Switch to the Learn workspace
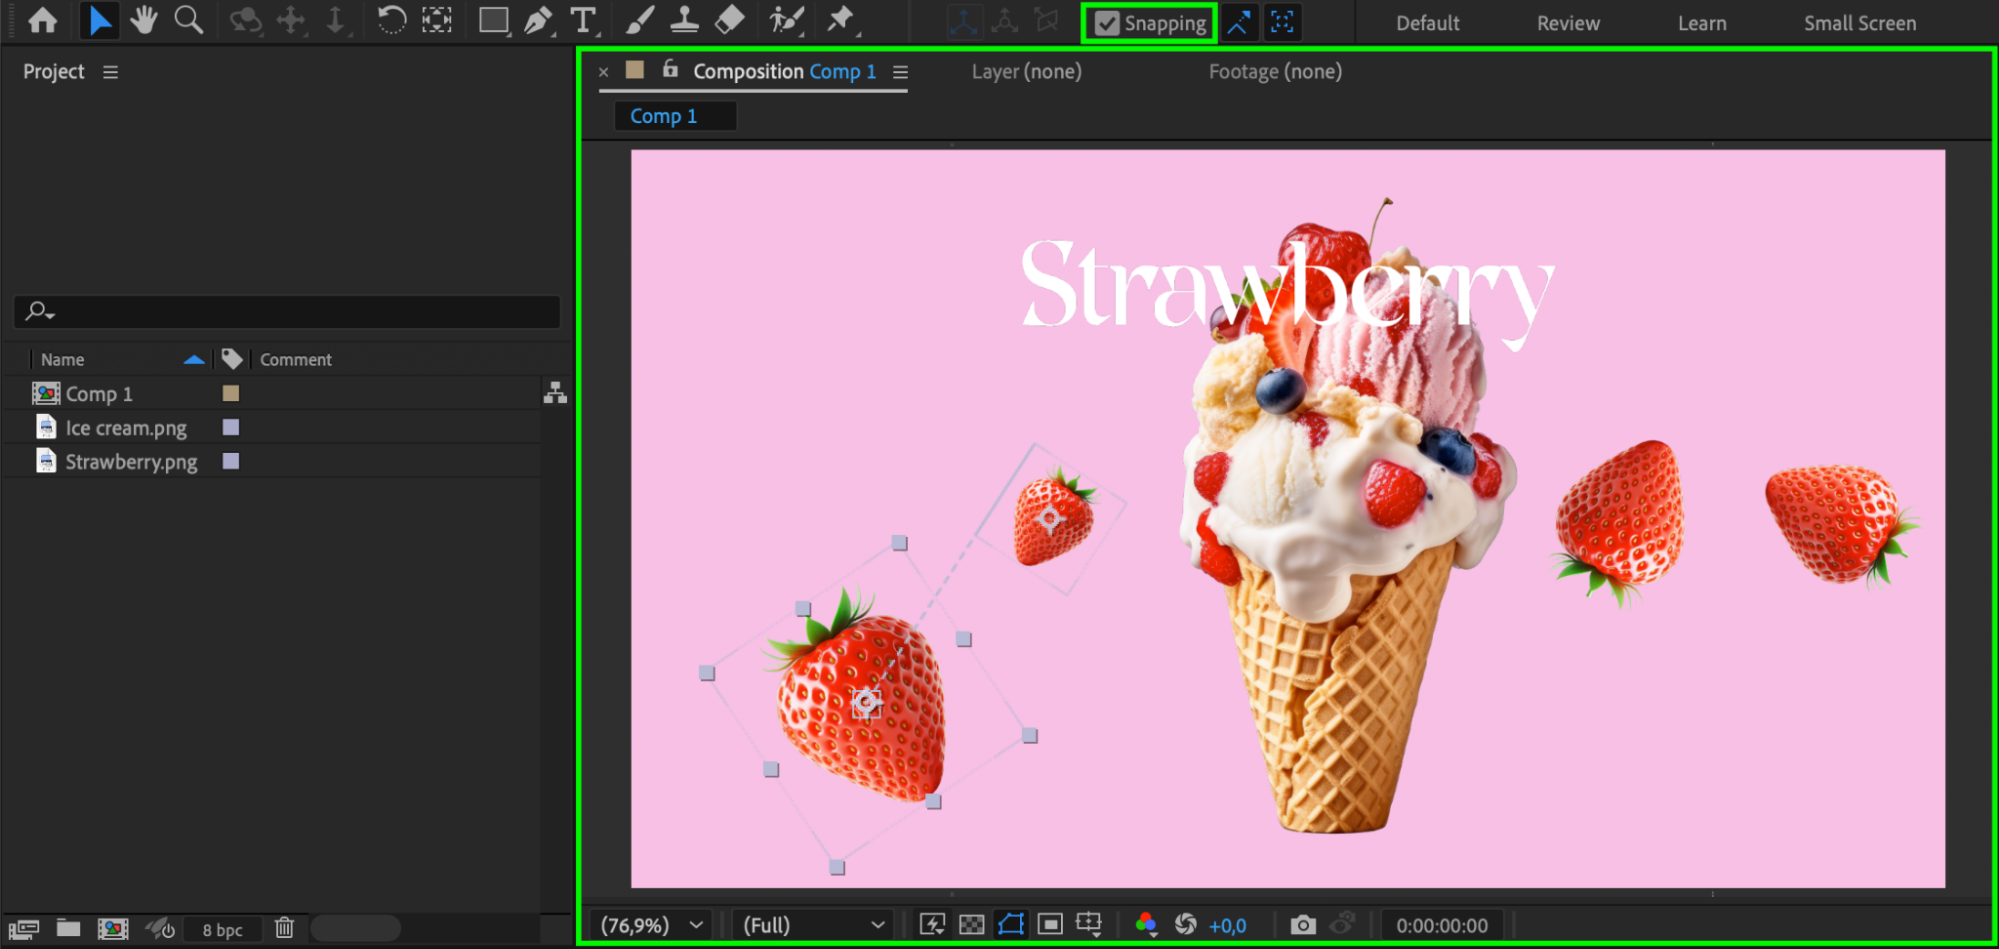The image size is (1999, 949). (x=1701, y=23)
